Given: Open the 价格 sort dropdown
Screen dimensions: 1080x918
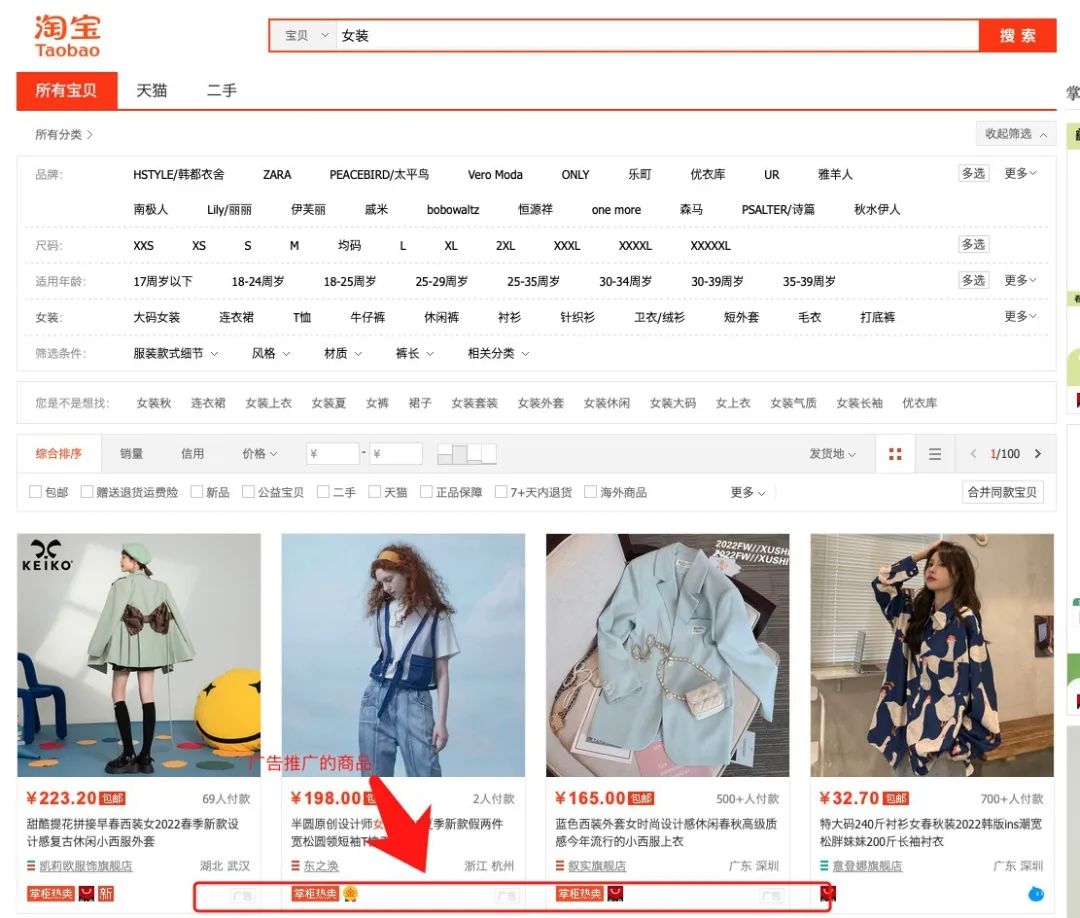Looking at the screenshot, I should pos(260,454).
